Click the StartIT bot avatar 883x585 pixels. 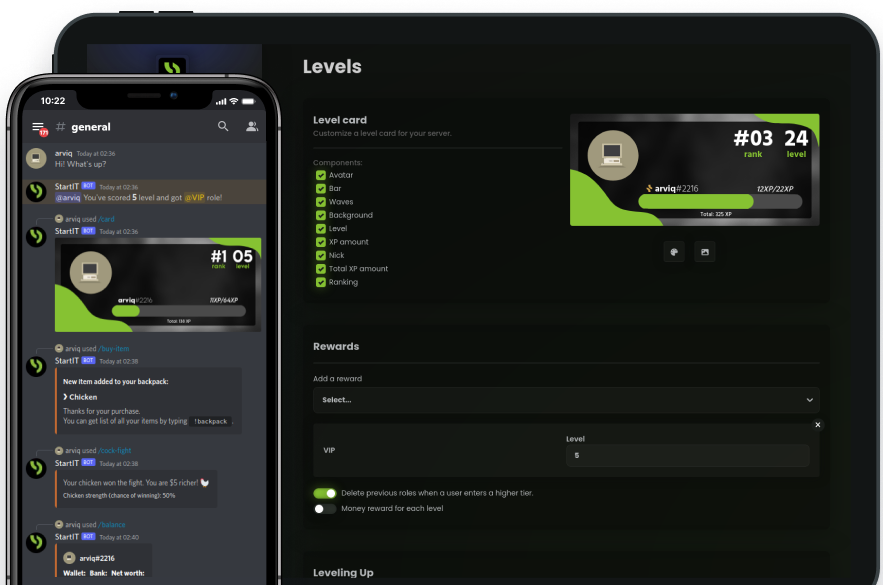(37, 191)
